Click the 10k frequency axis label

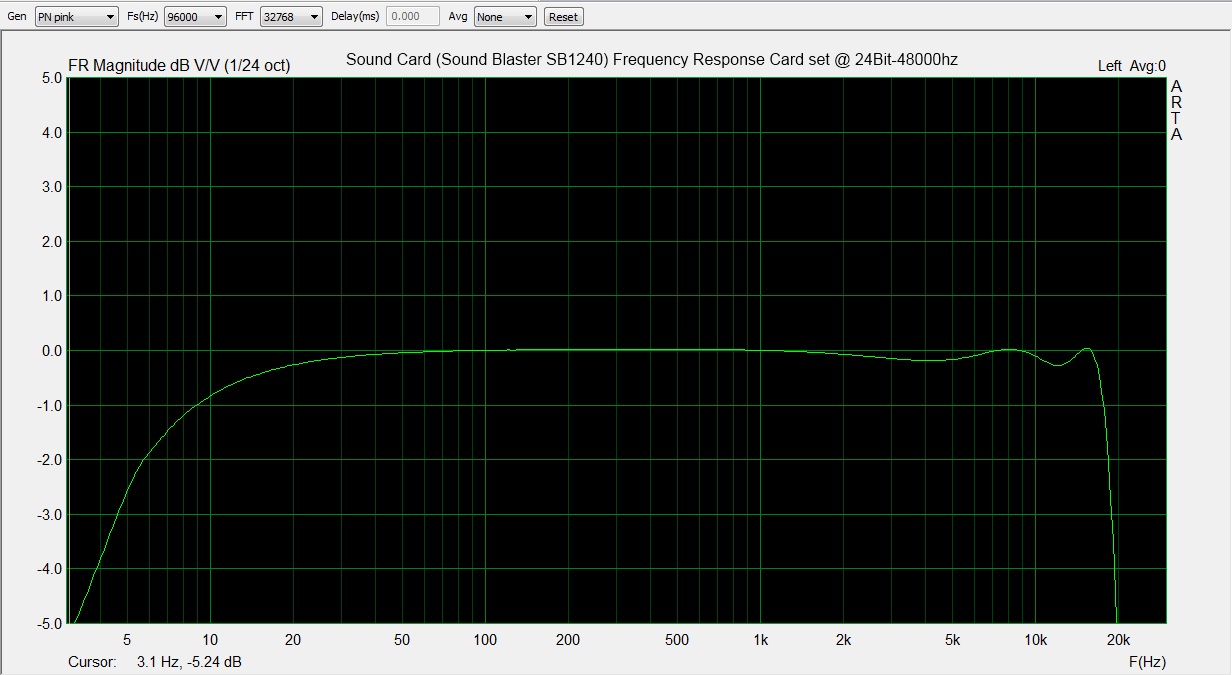pyautogui.click(x=1035, y=640)
